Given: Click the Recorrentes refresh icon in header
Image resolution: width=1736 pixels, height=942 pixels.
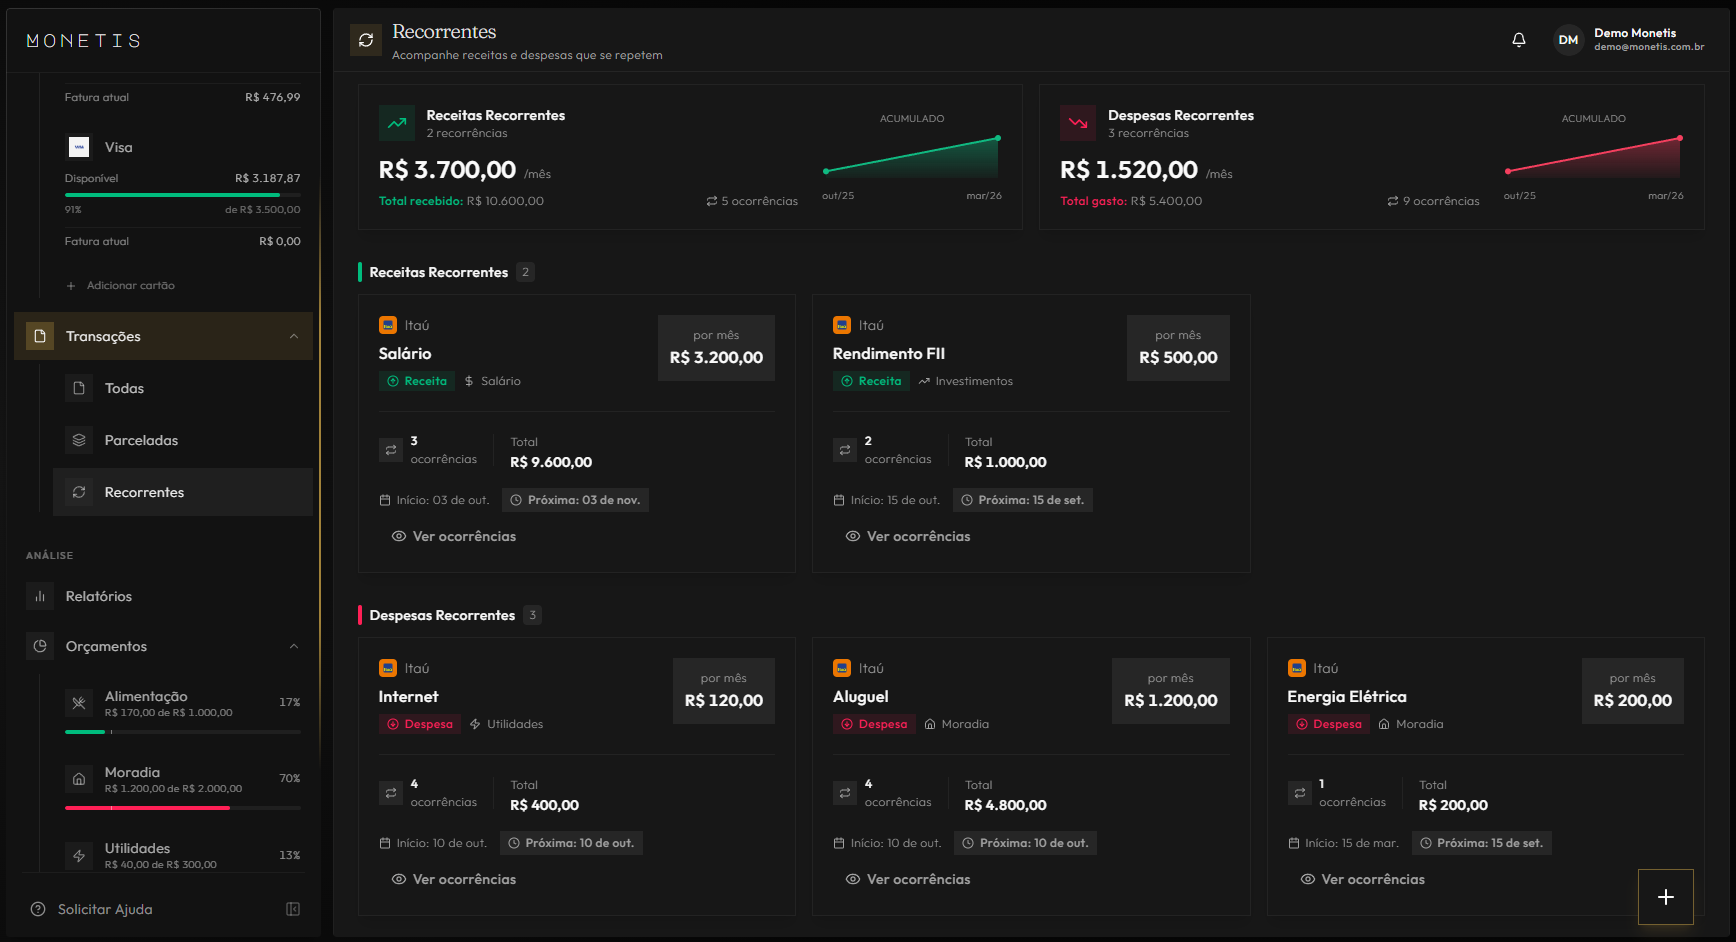Looking at the screenshot, I should [366, 40].
